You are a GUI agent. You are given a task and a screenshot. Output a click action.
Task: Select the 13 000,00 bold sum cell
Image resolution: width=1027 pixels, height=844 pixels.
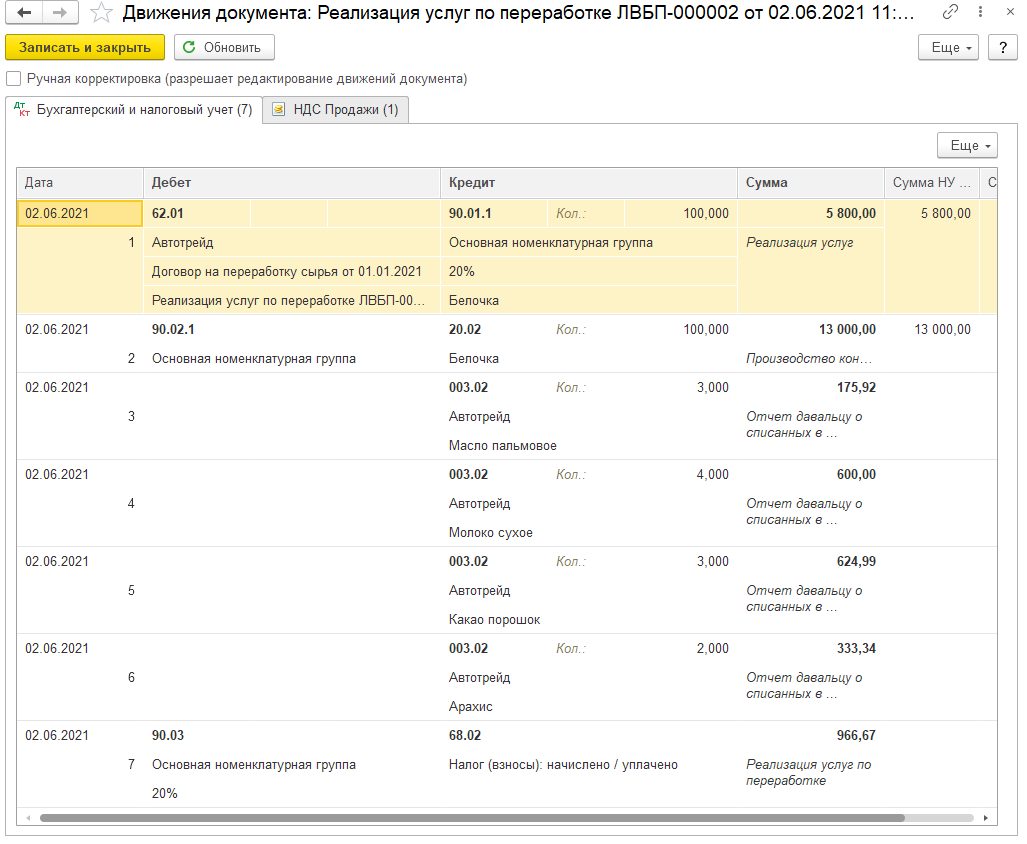point(811,329)
